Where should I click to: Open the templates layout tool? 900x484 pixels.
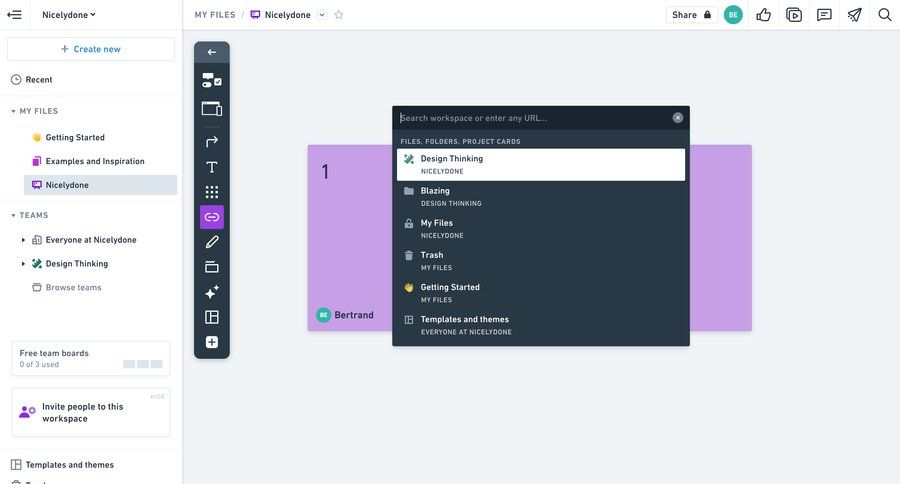212,317
